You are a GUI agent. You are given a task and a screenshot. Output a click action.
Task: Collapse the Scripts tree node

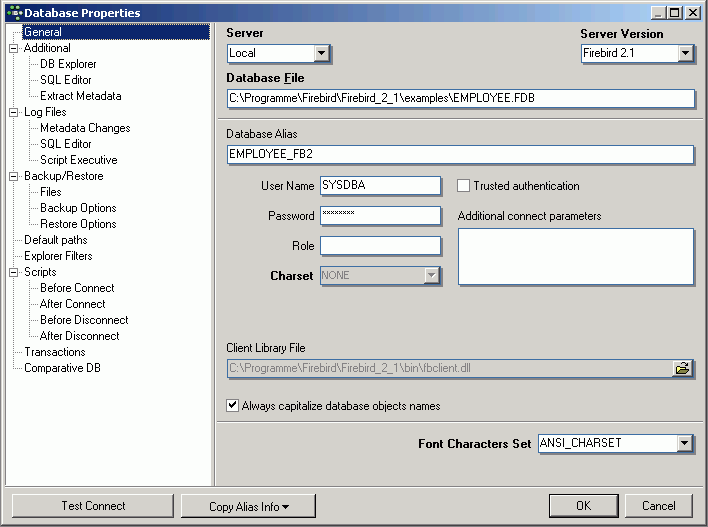[x=14, y=272]
